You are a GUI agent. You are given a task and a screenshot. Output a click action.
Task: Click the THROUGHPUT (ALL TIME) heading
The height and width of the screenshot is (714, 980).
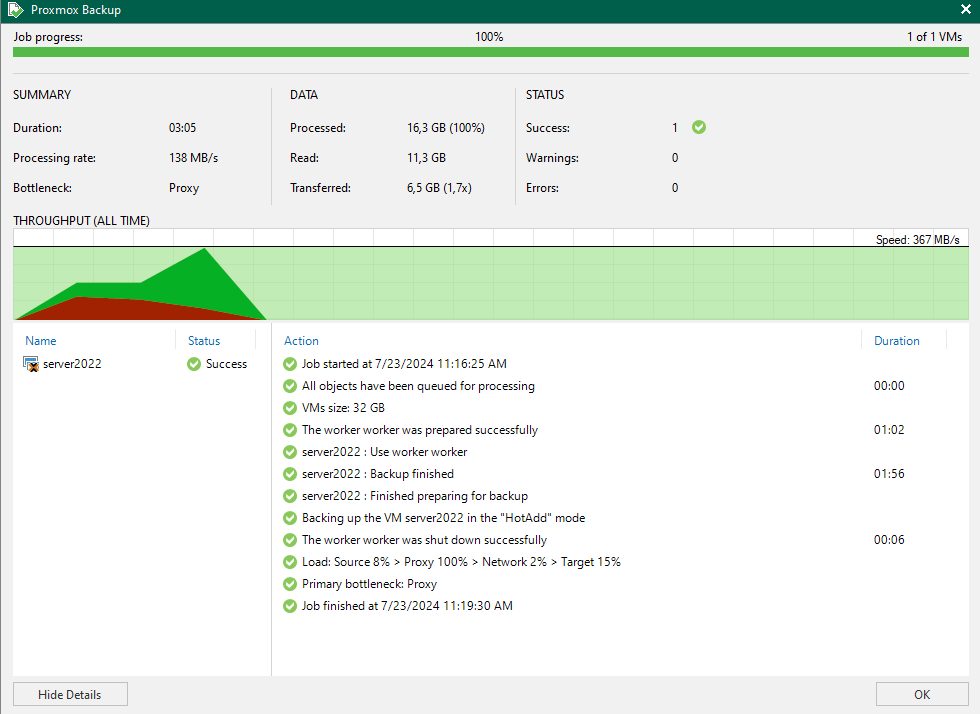coord(81,221)
